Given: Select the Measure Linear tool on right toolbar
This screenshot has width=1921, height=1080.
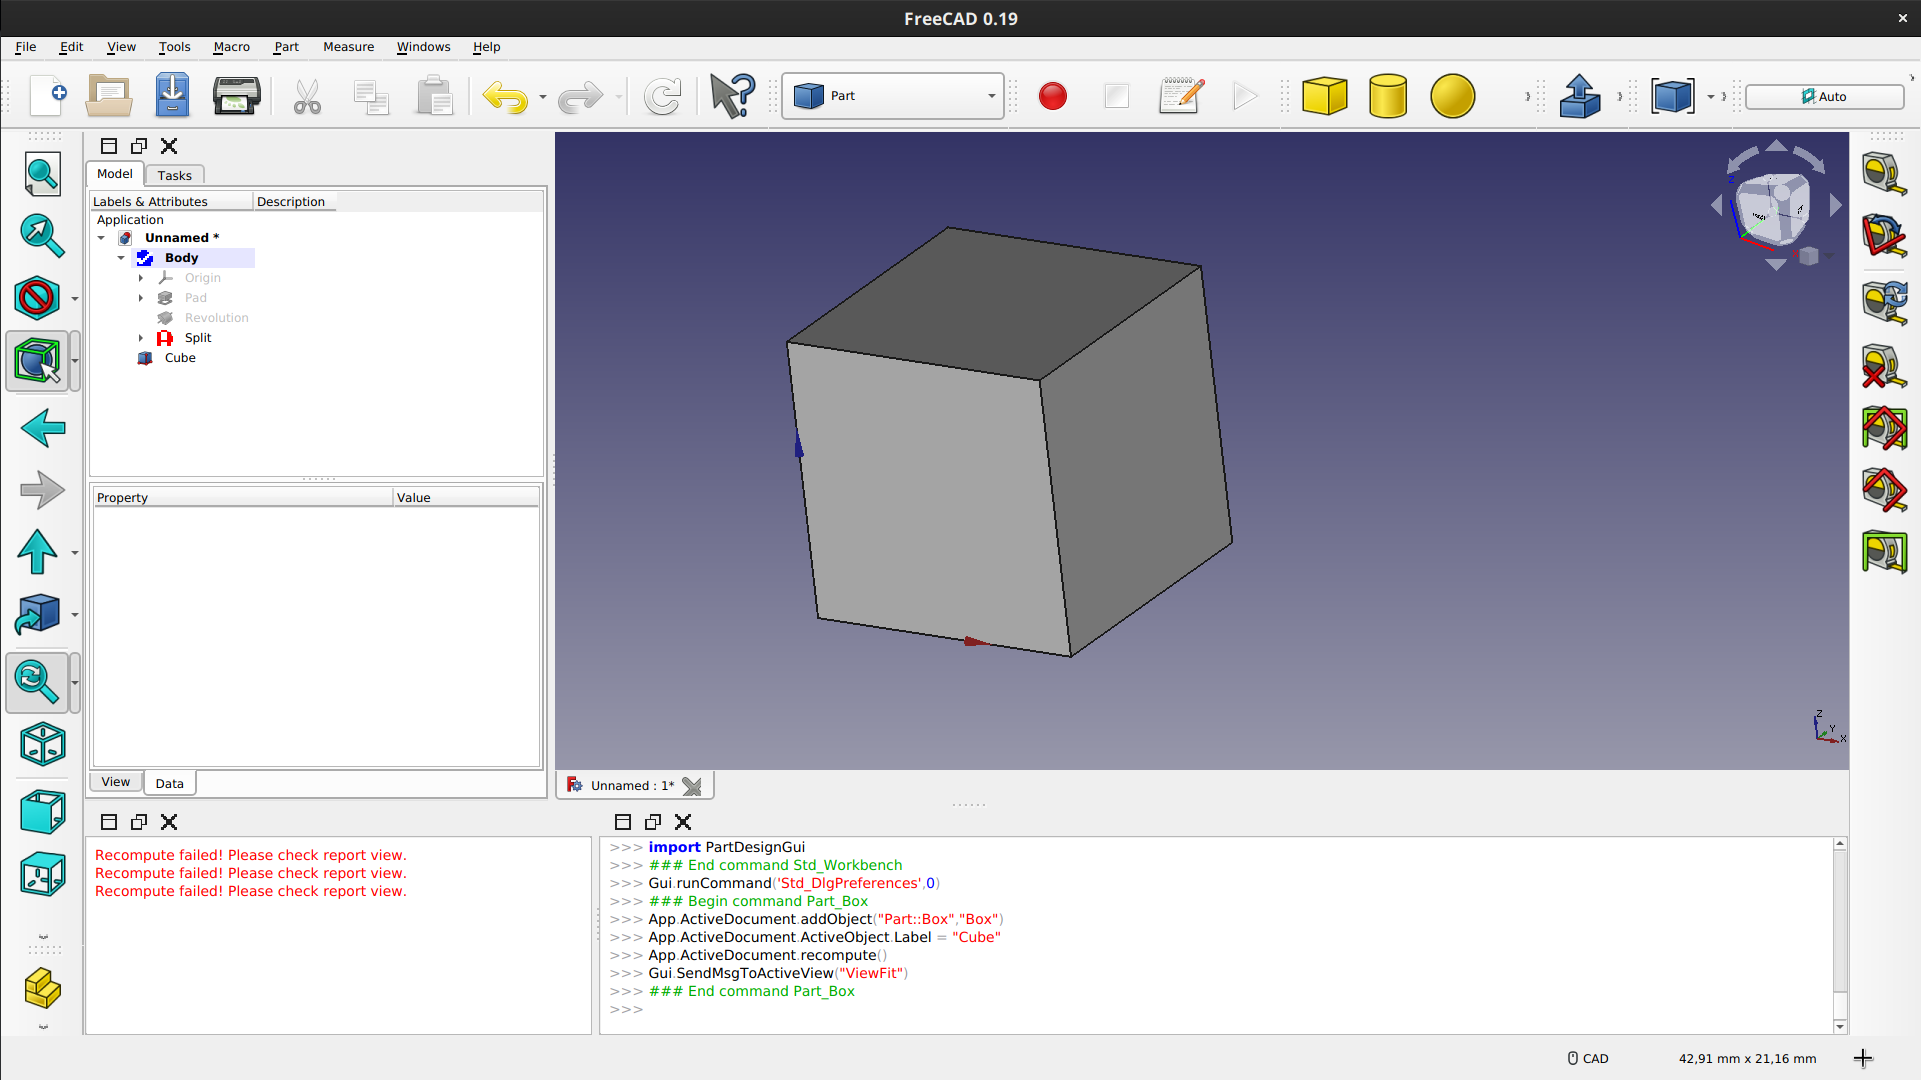Looking at the screenshot, I should (1886, 172).
